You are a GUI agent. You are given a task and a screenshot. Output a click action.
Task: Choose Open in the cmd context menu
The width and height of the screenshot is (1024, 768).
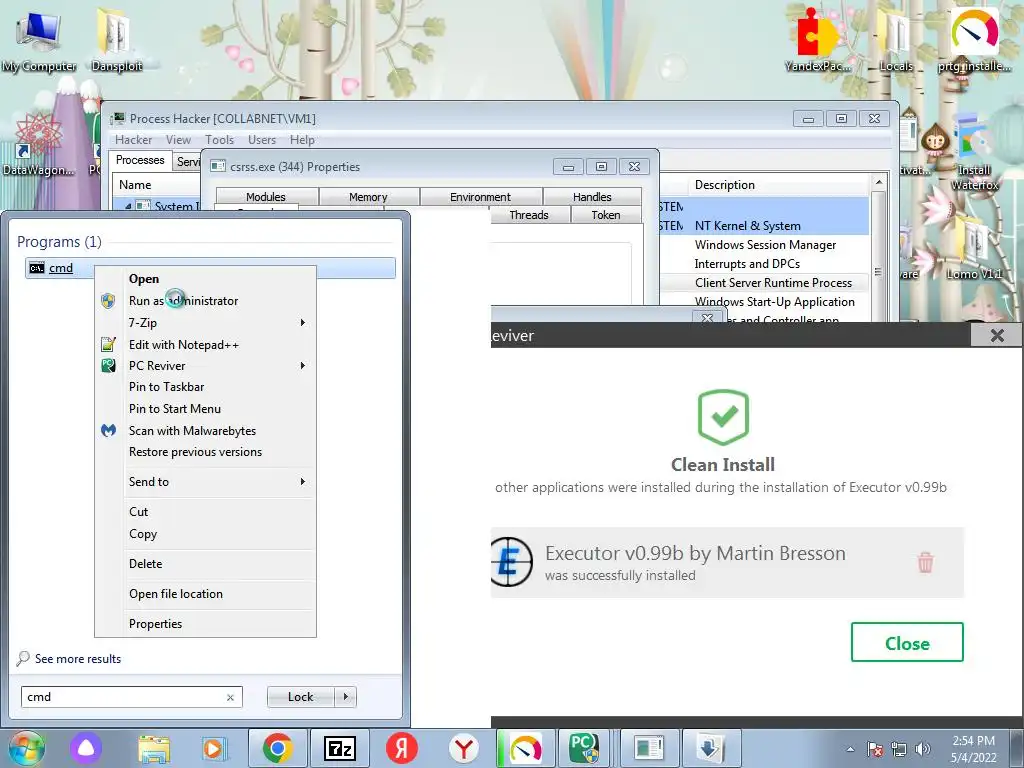pos(144,279)
